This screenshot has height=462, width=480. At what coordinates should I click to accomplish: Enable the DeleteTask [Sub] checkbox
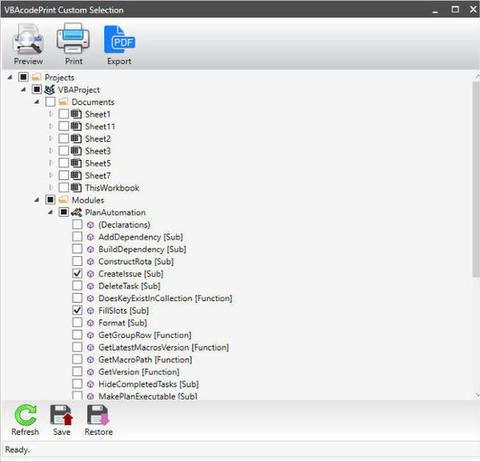[x=77, y=286]
